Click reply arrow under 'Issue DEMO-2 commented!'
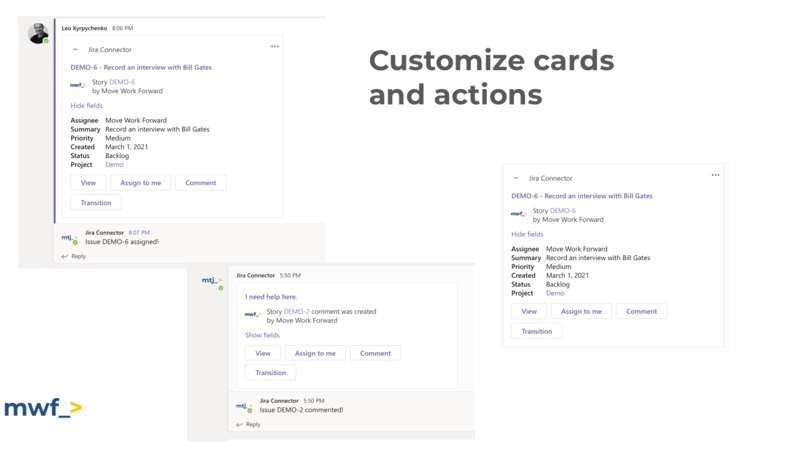 [x=239, y=424]
